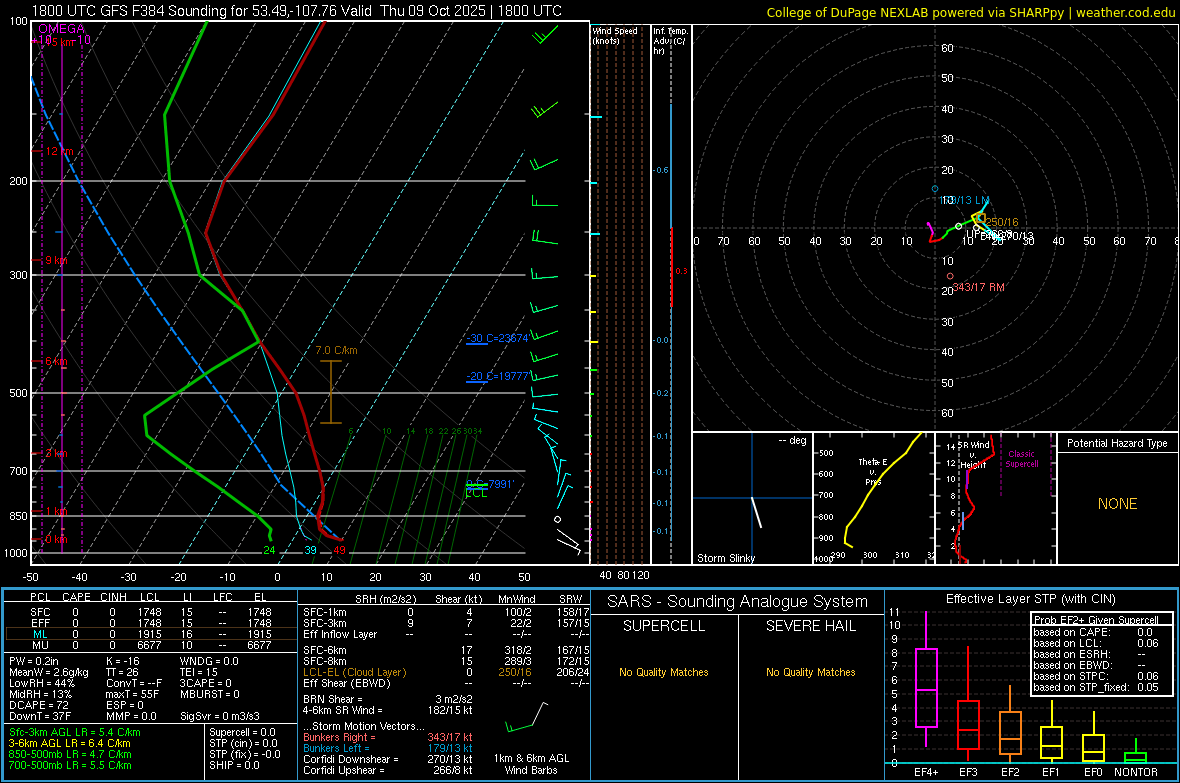Click the "DCAPE = 72" value
Viewport: 1180px width, 783px height.
(x=38, y=705)
